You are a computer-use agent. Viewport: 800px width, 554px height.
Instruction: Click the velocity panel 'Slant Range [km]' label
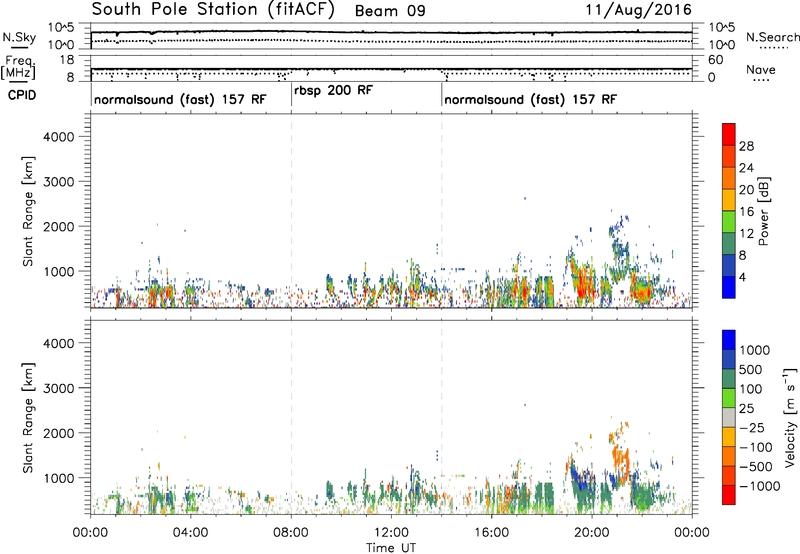[28, 418]
